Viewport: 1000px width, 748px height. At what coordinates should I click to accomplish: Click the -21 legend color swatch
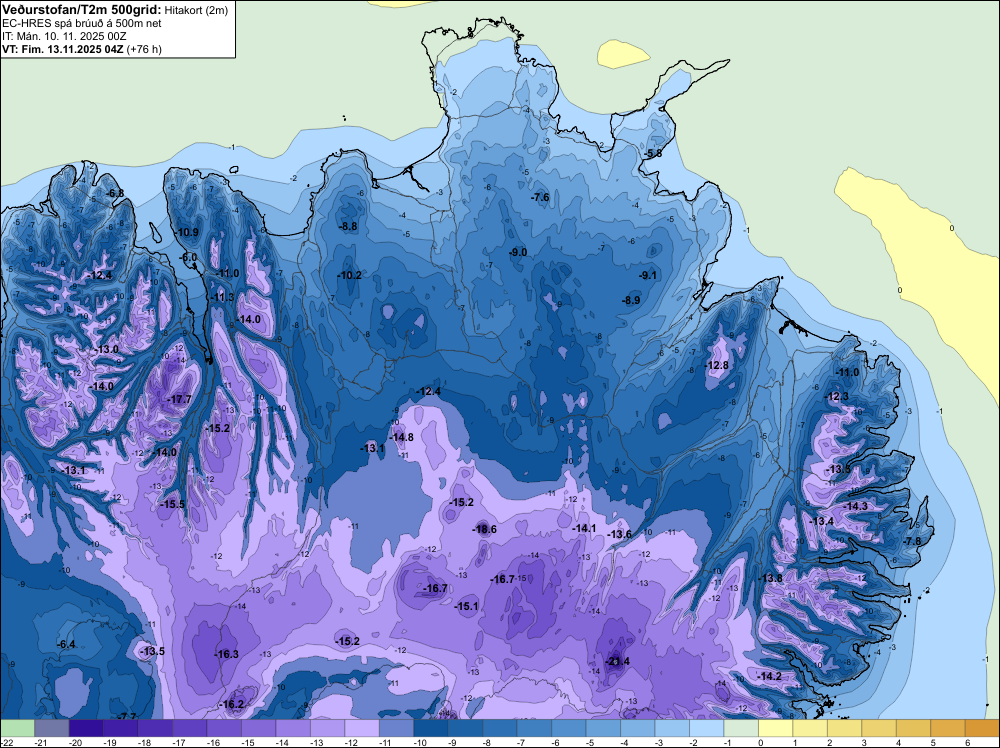52,728
